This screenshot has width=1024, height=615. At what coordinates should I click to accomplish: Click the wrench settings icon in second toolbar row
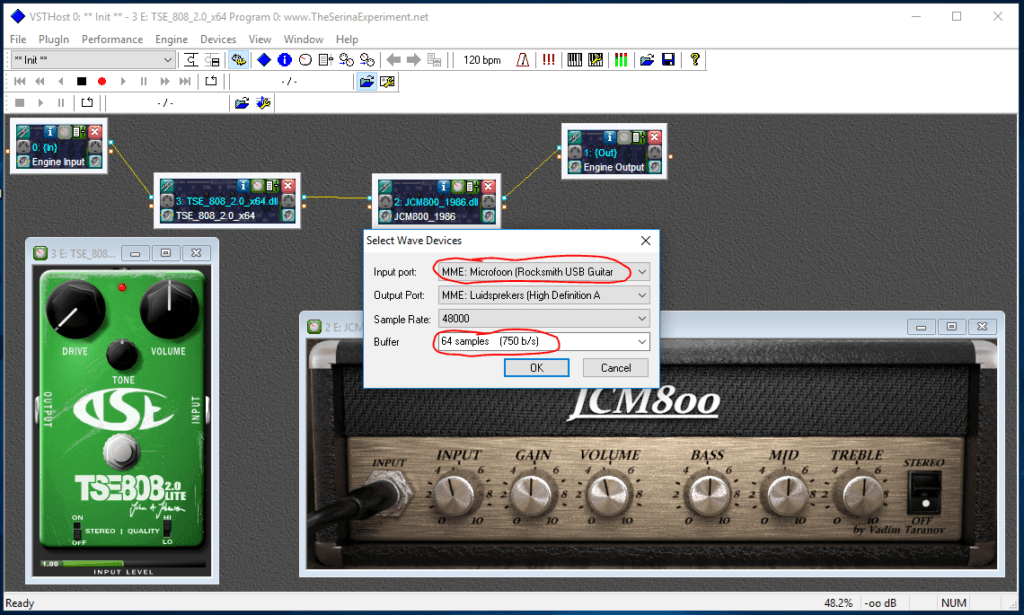tap(387, 82)
